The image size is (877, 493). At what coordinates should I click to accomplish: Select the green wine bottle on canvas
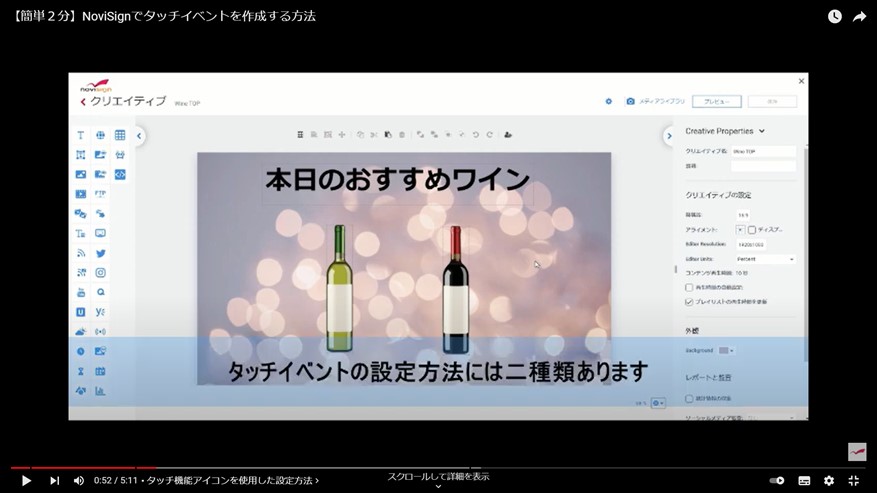coord(339,288)
